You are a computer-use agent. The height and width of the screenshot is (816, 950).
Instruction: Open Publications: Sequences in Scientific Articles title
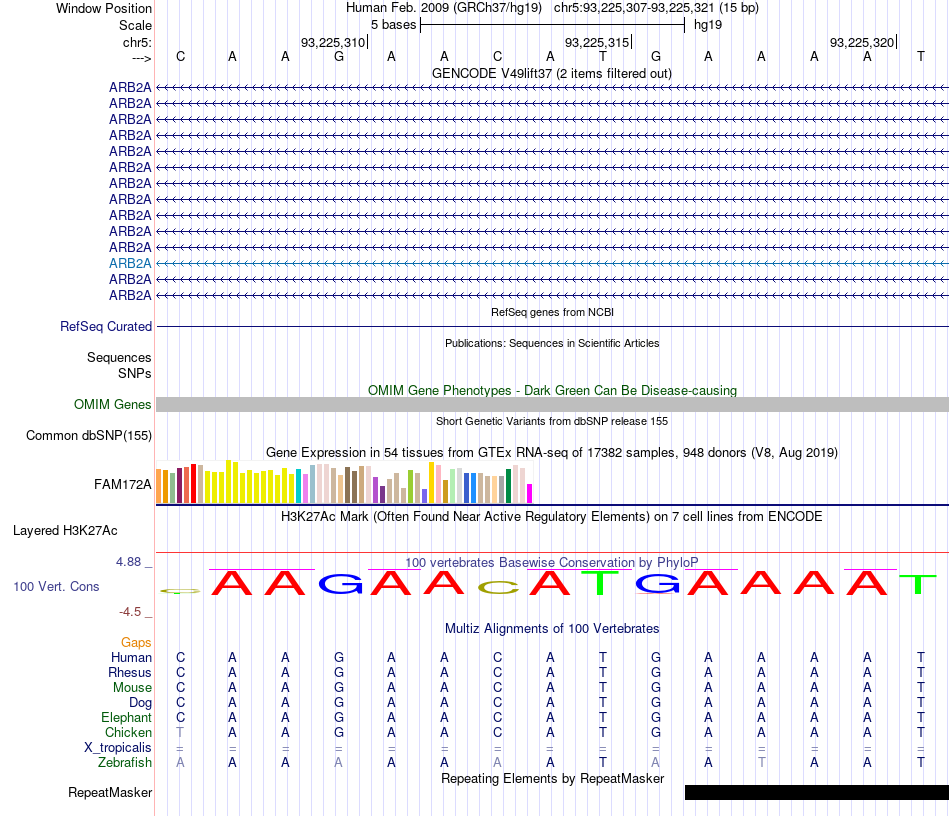[x=552, y=343]
